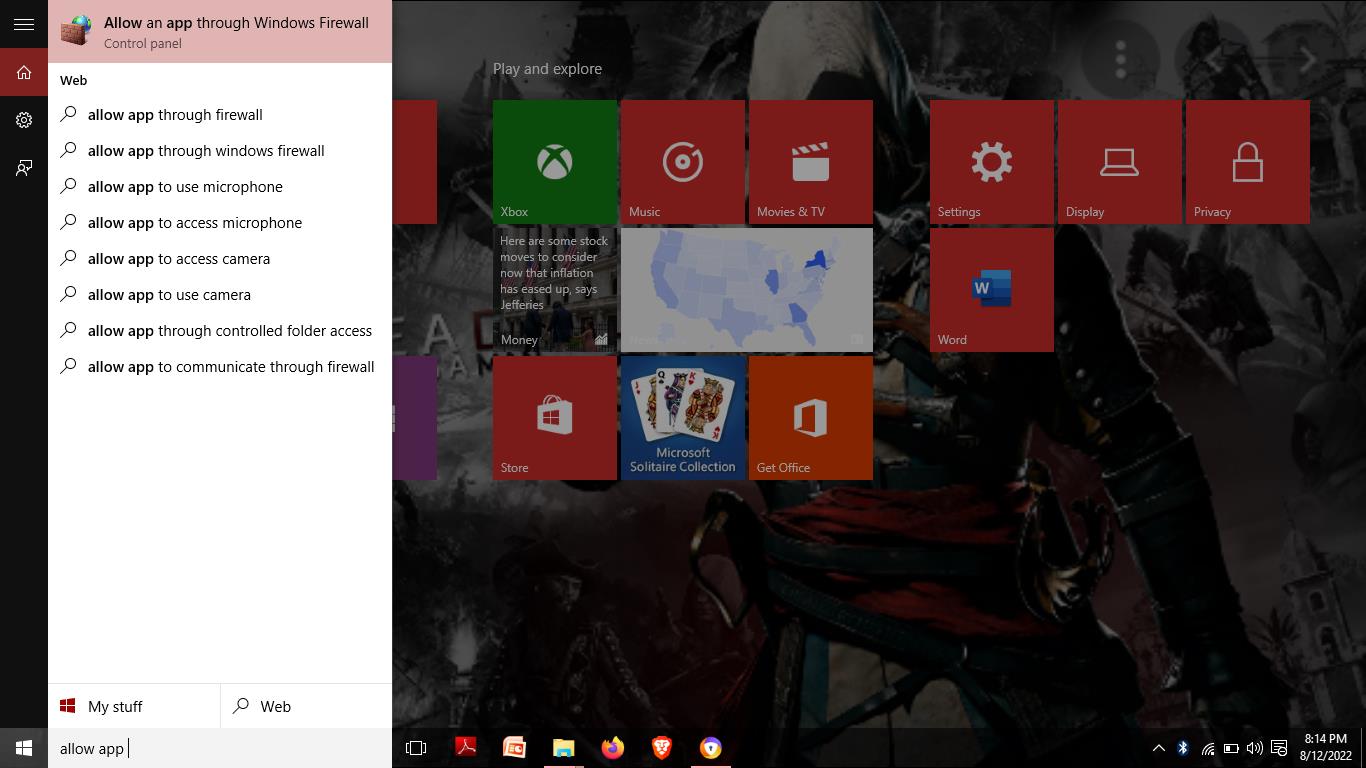
Task: Open the battery status tray icon
Action: [1231, 748]
